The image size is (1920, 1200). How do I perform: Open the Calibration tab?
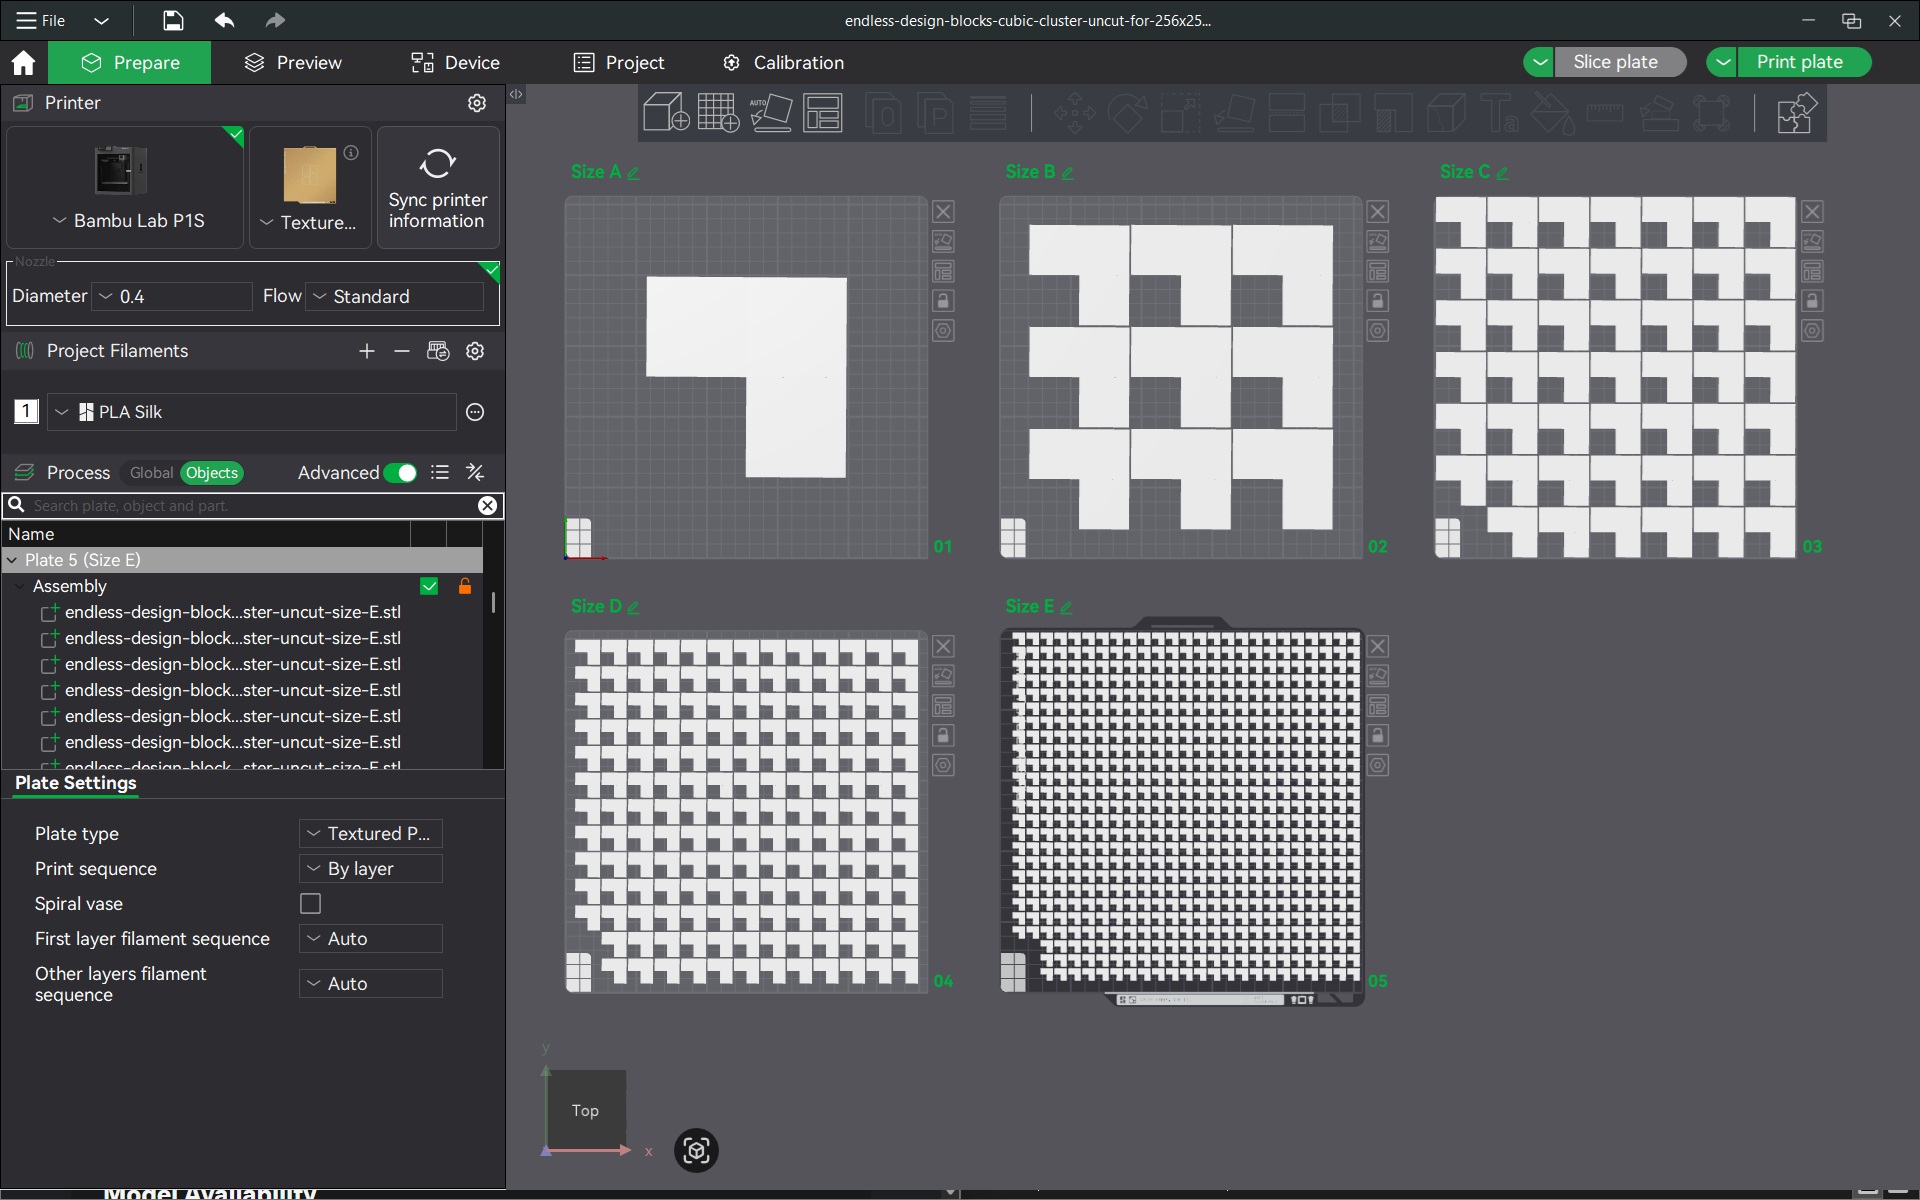coord(783,63)
